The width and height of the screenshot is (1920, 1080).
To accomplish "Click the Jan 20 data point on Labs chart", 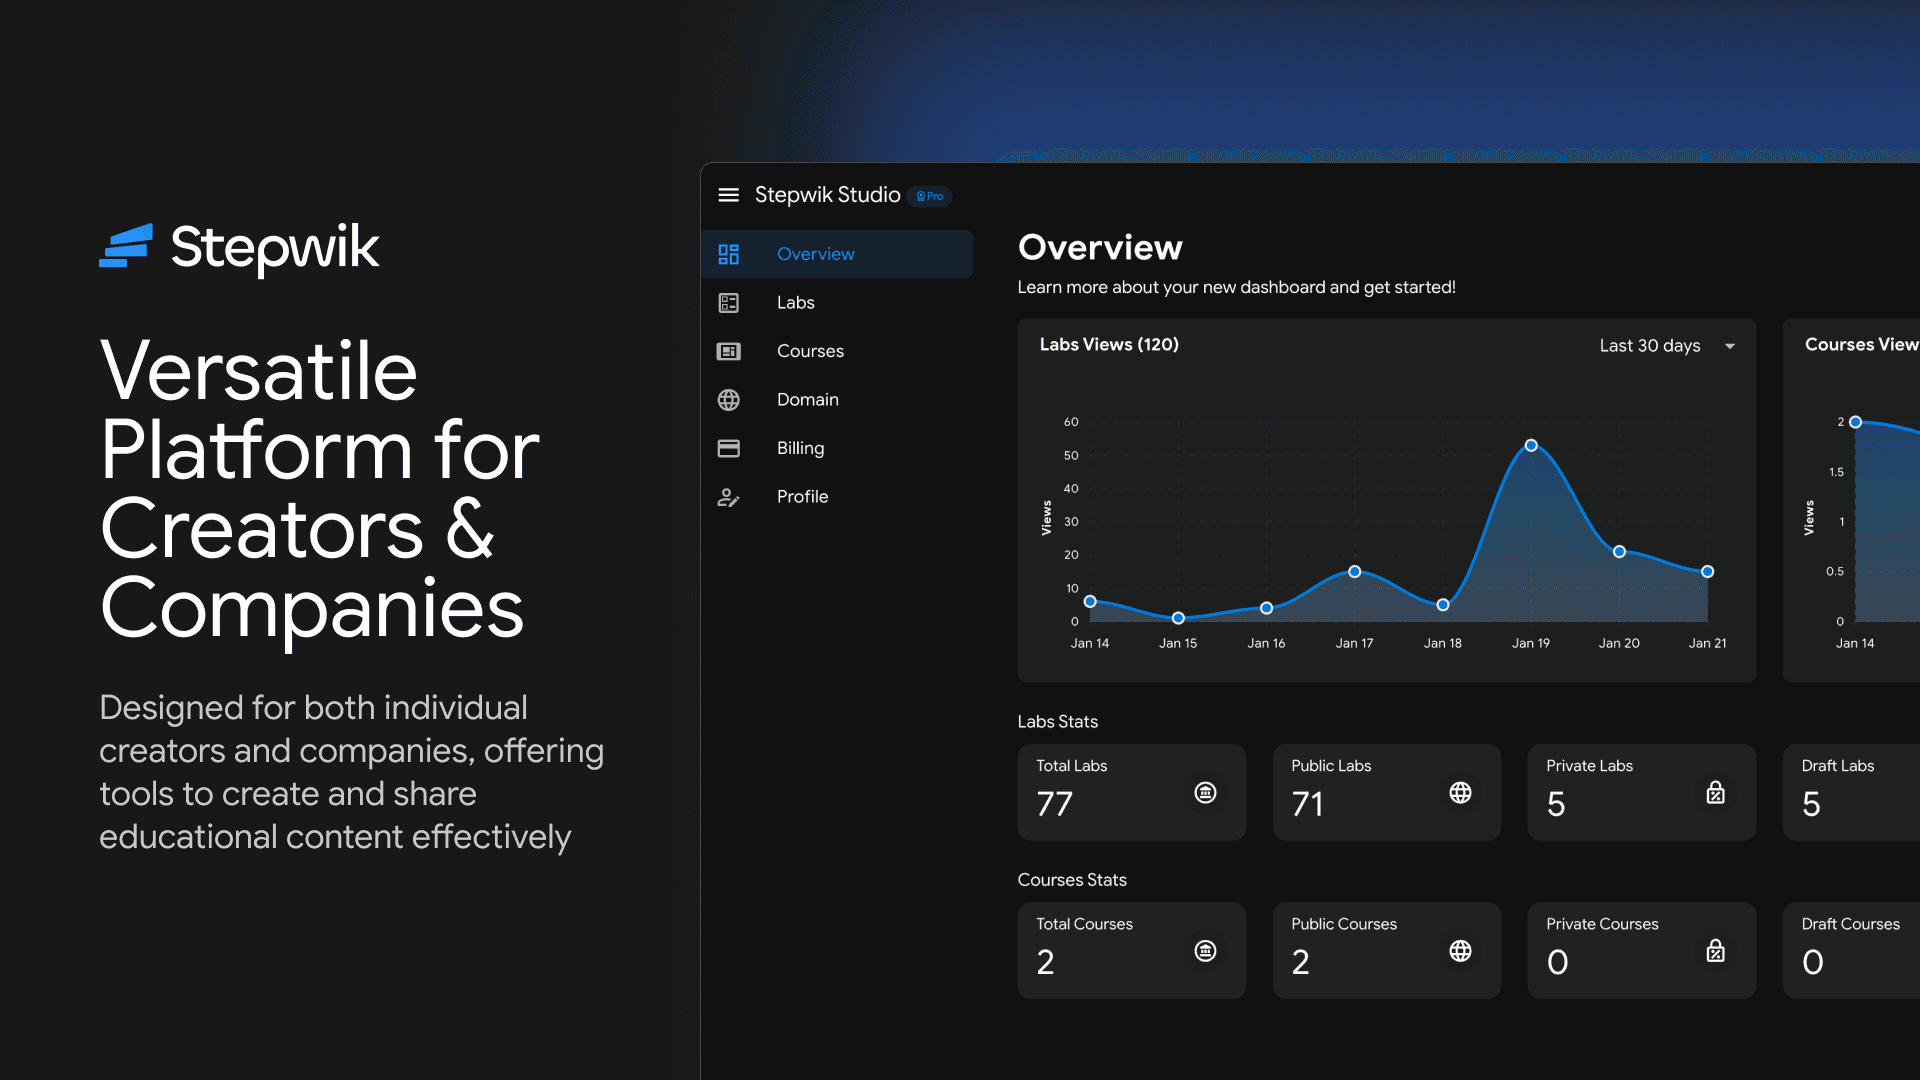I will click(x=1619, y=552).
